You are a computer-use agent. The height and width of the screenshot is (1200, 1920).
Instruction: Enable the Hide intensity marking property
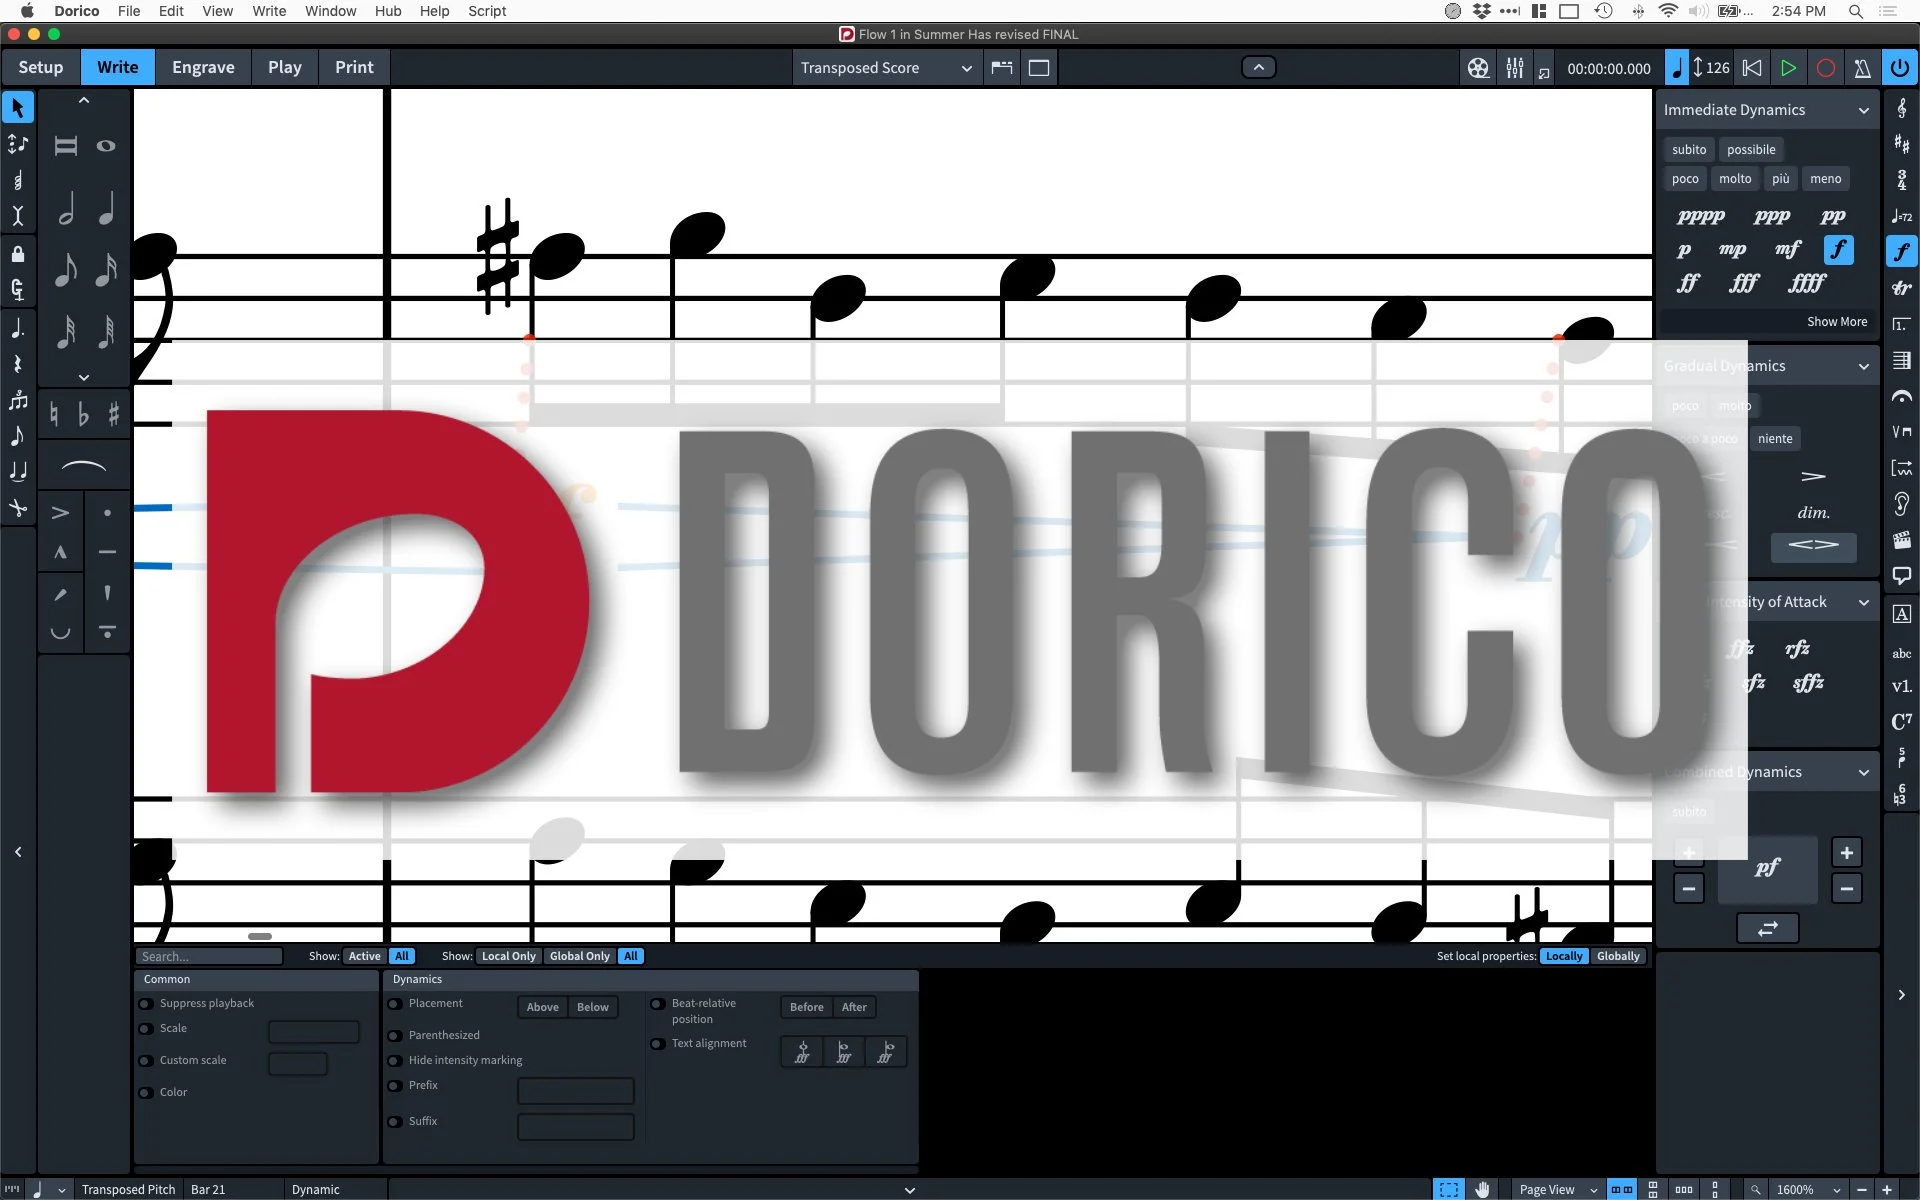(395, 1061)
